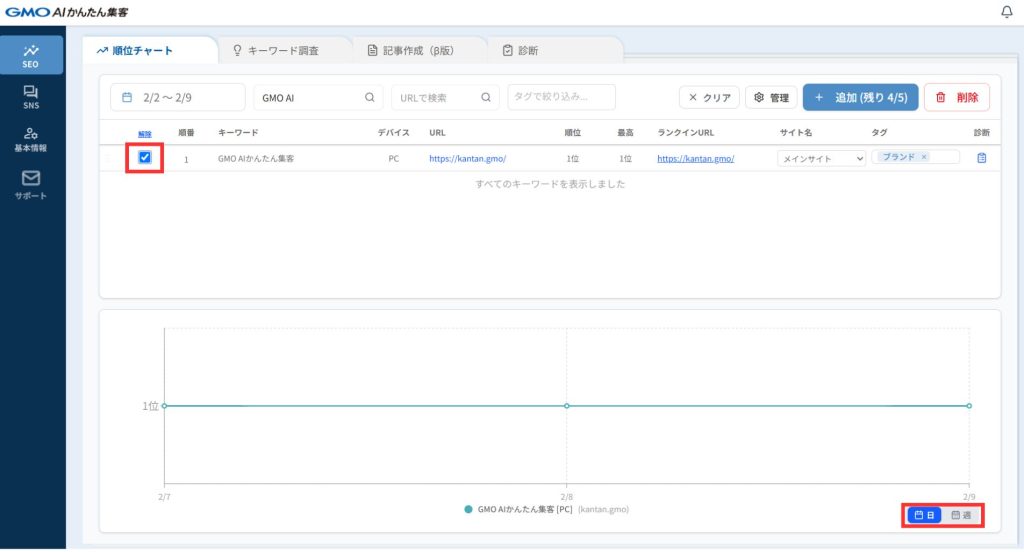Viewport: 1024px width, 552px height.
Task: Remove the ブランド tag with x
Action: pos(924,157)
